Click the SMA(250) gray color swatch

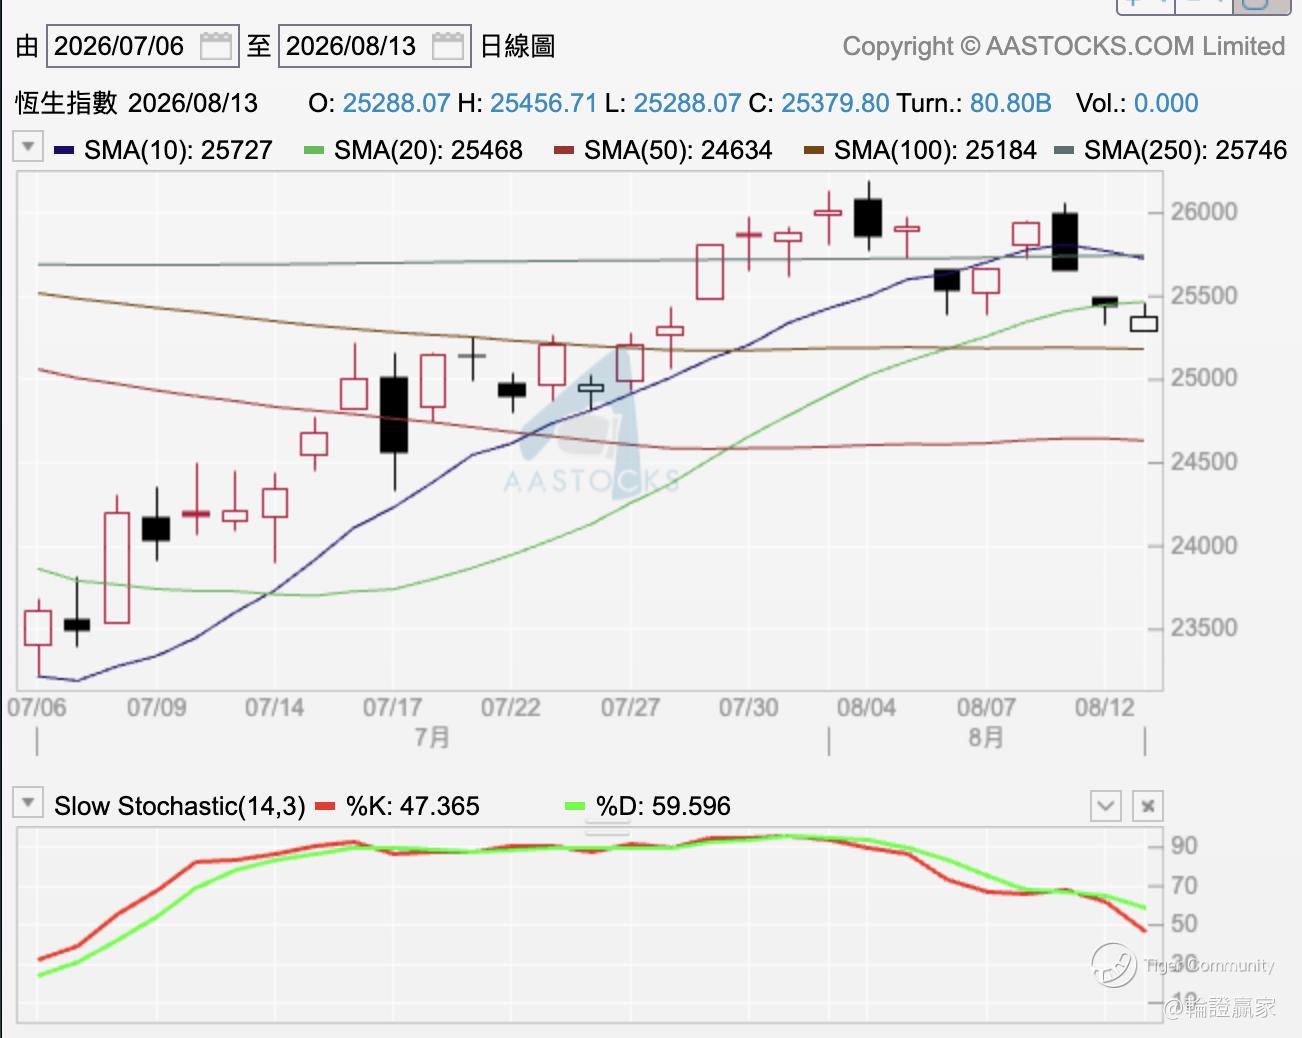1064,151
